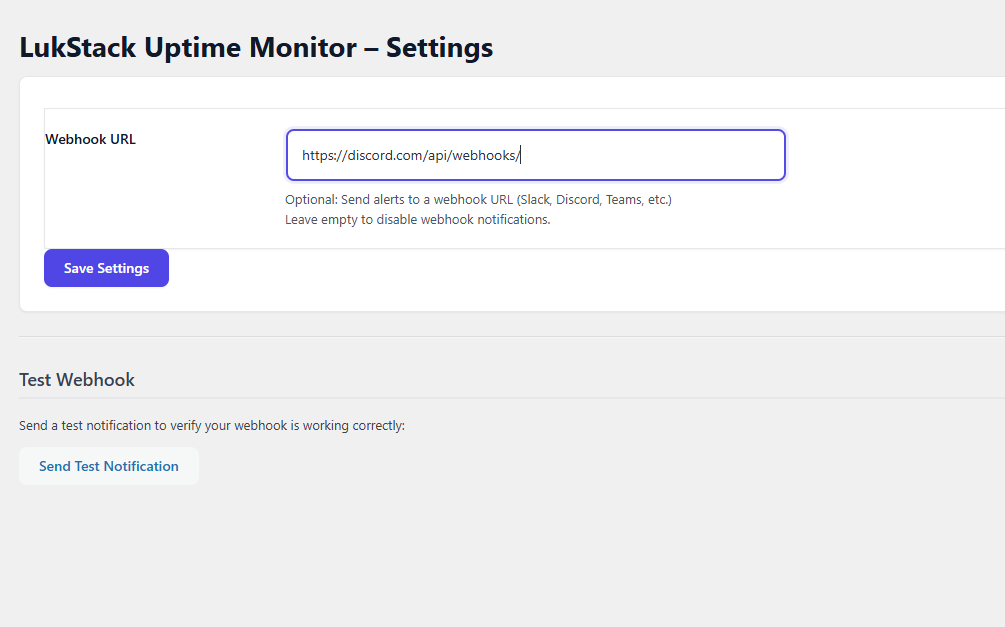Click the word 'Settings' in the page title
Viewport: 1005px width, 627px height.
click(x=439, y=47)
